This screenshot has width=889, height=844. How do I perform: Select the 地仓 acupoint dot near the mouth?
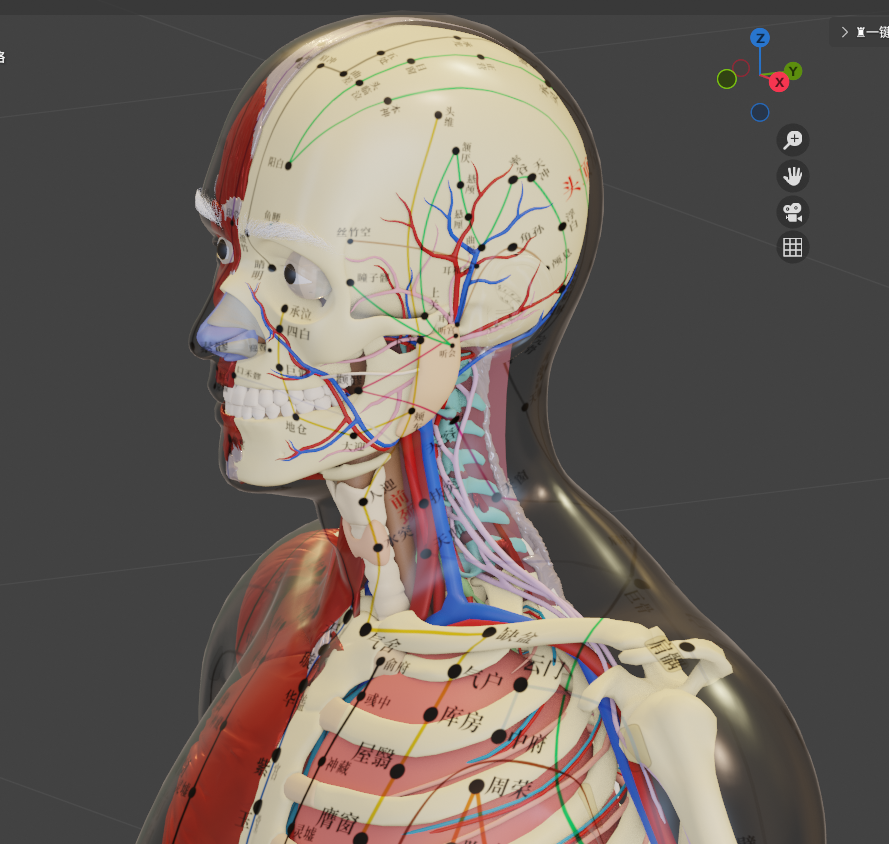point(296,417)
